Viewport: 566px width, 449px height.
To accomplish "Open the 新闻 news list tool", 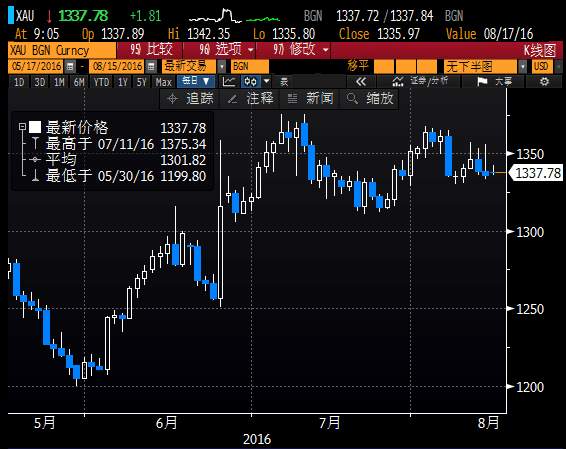I will (x=310, y=98).
